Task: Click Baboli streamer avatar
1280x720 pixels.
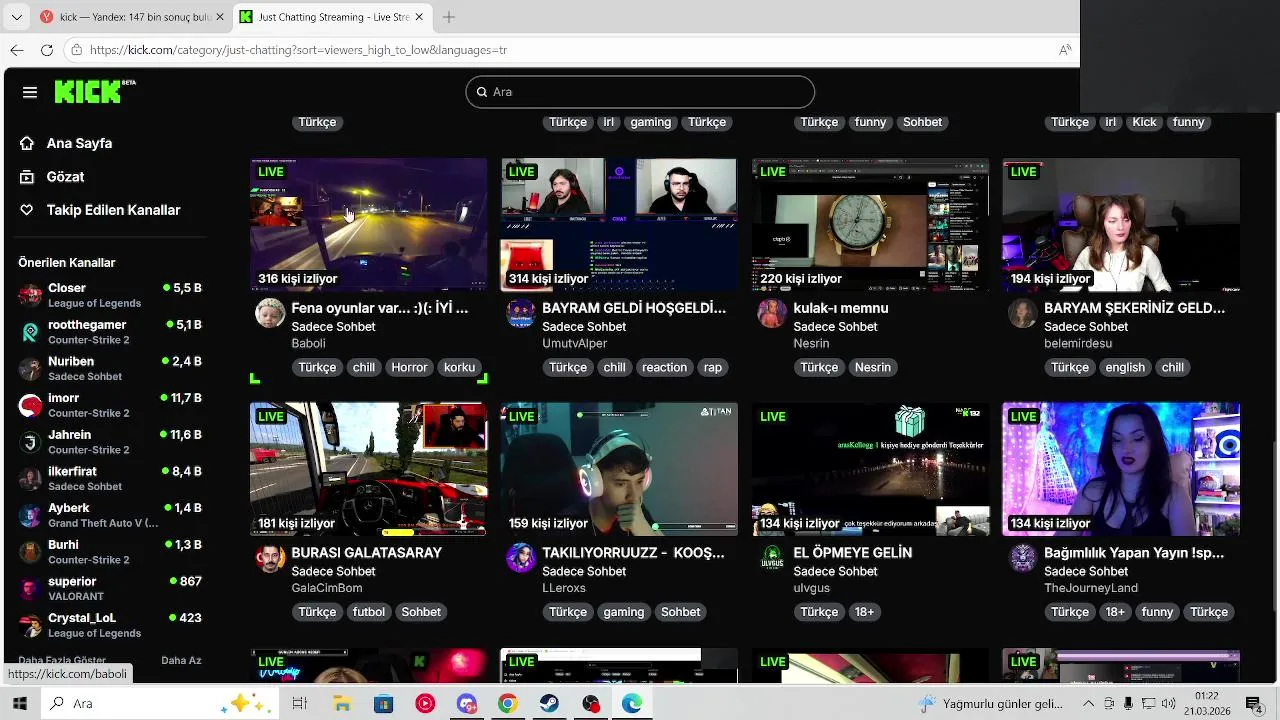Action: coord(270,313)
